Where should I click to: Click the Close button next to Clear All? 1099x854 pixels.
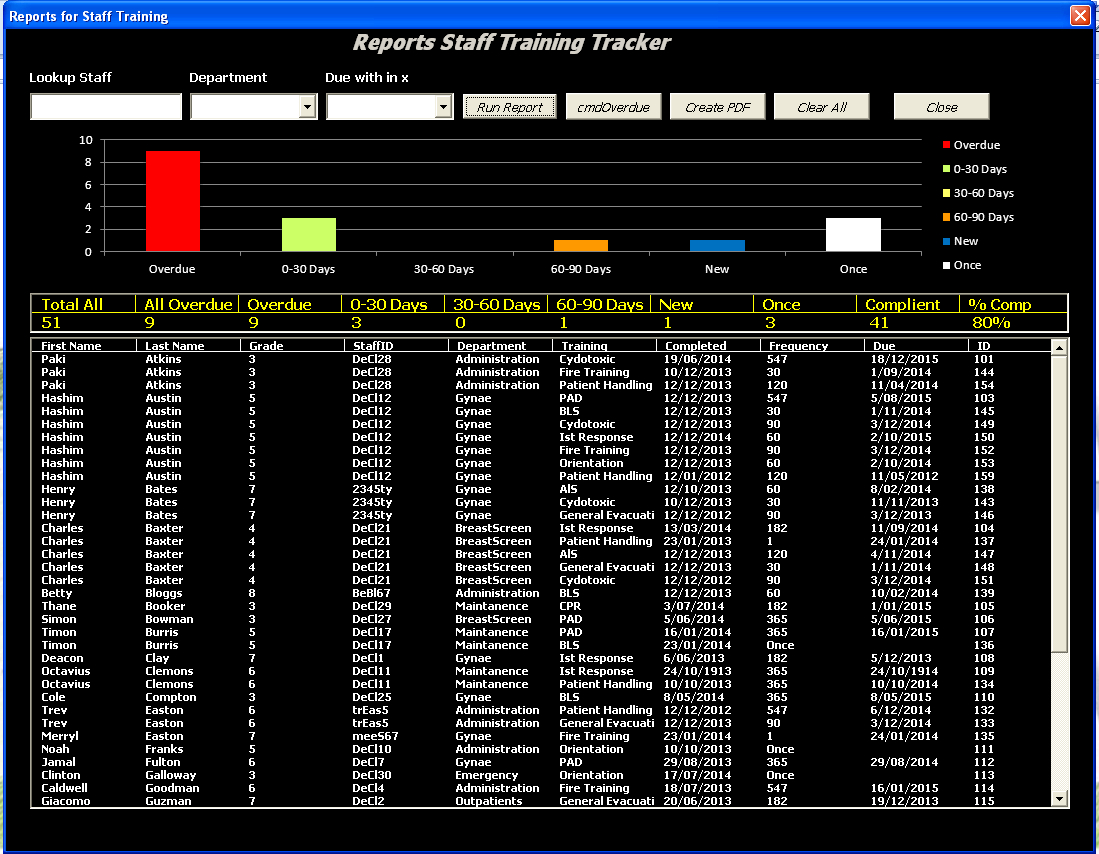point(940,106)
